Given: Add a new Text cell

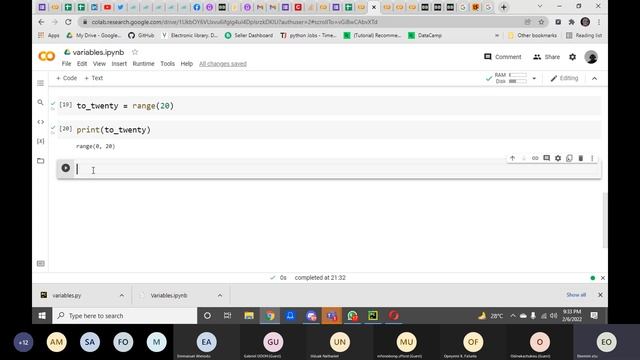Looking at the screenshot, I should point(93,78).
